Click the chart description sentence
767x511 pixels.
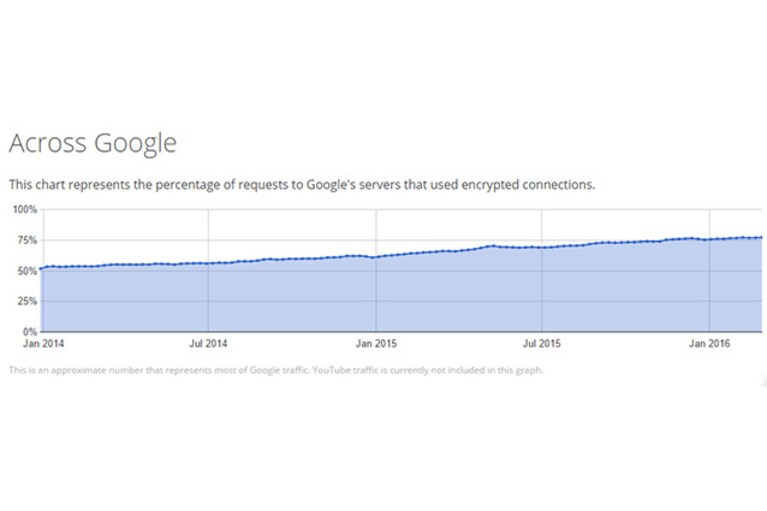coord(302,185)
